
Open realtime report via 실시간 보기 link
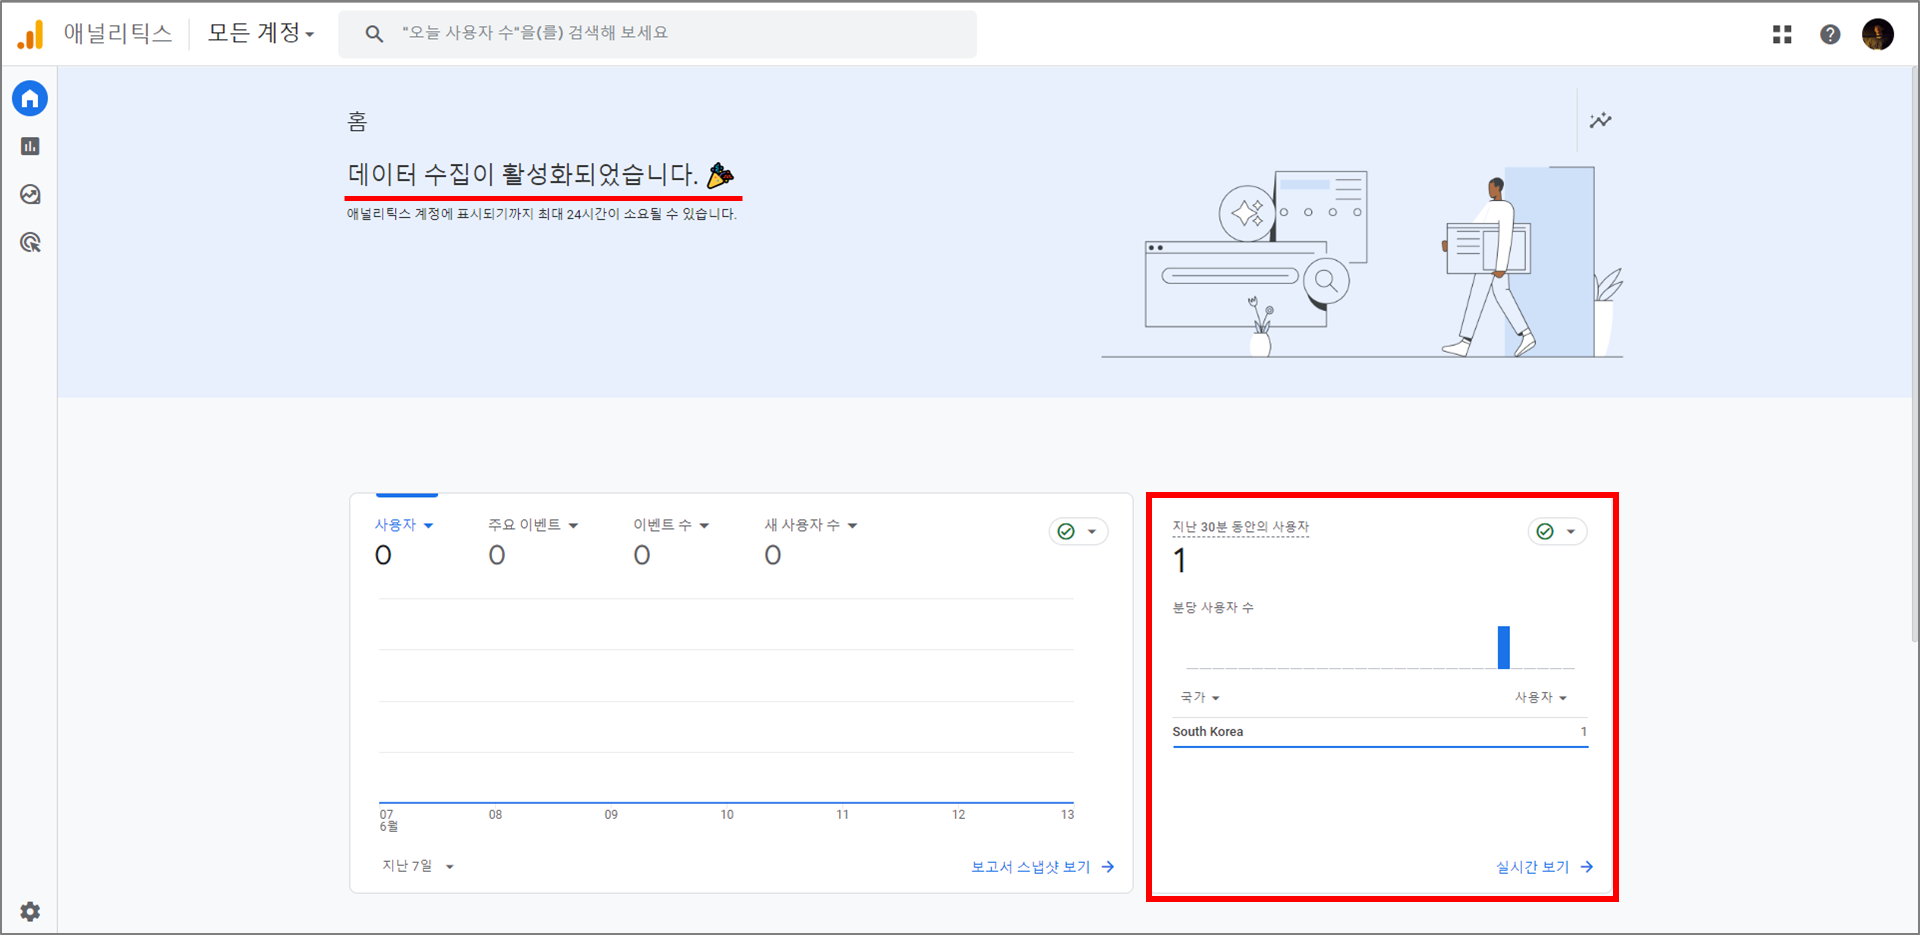(1536, 867)
